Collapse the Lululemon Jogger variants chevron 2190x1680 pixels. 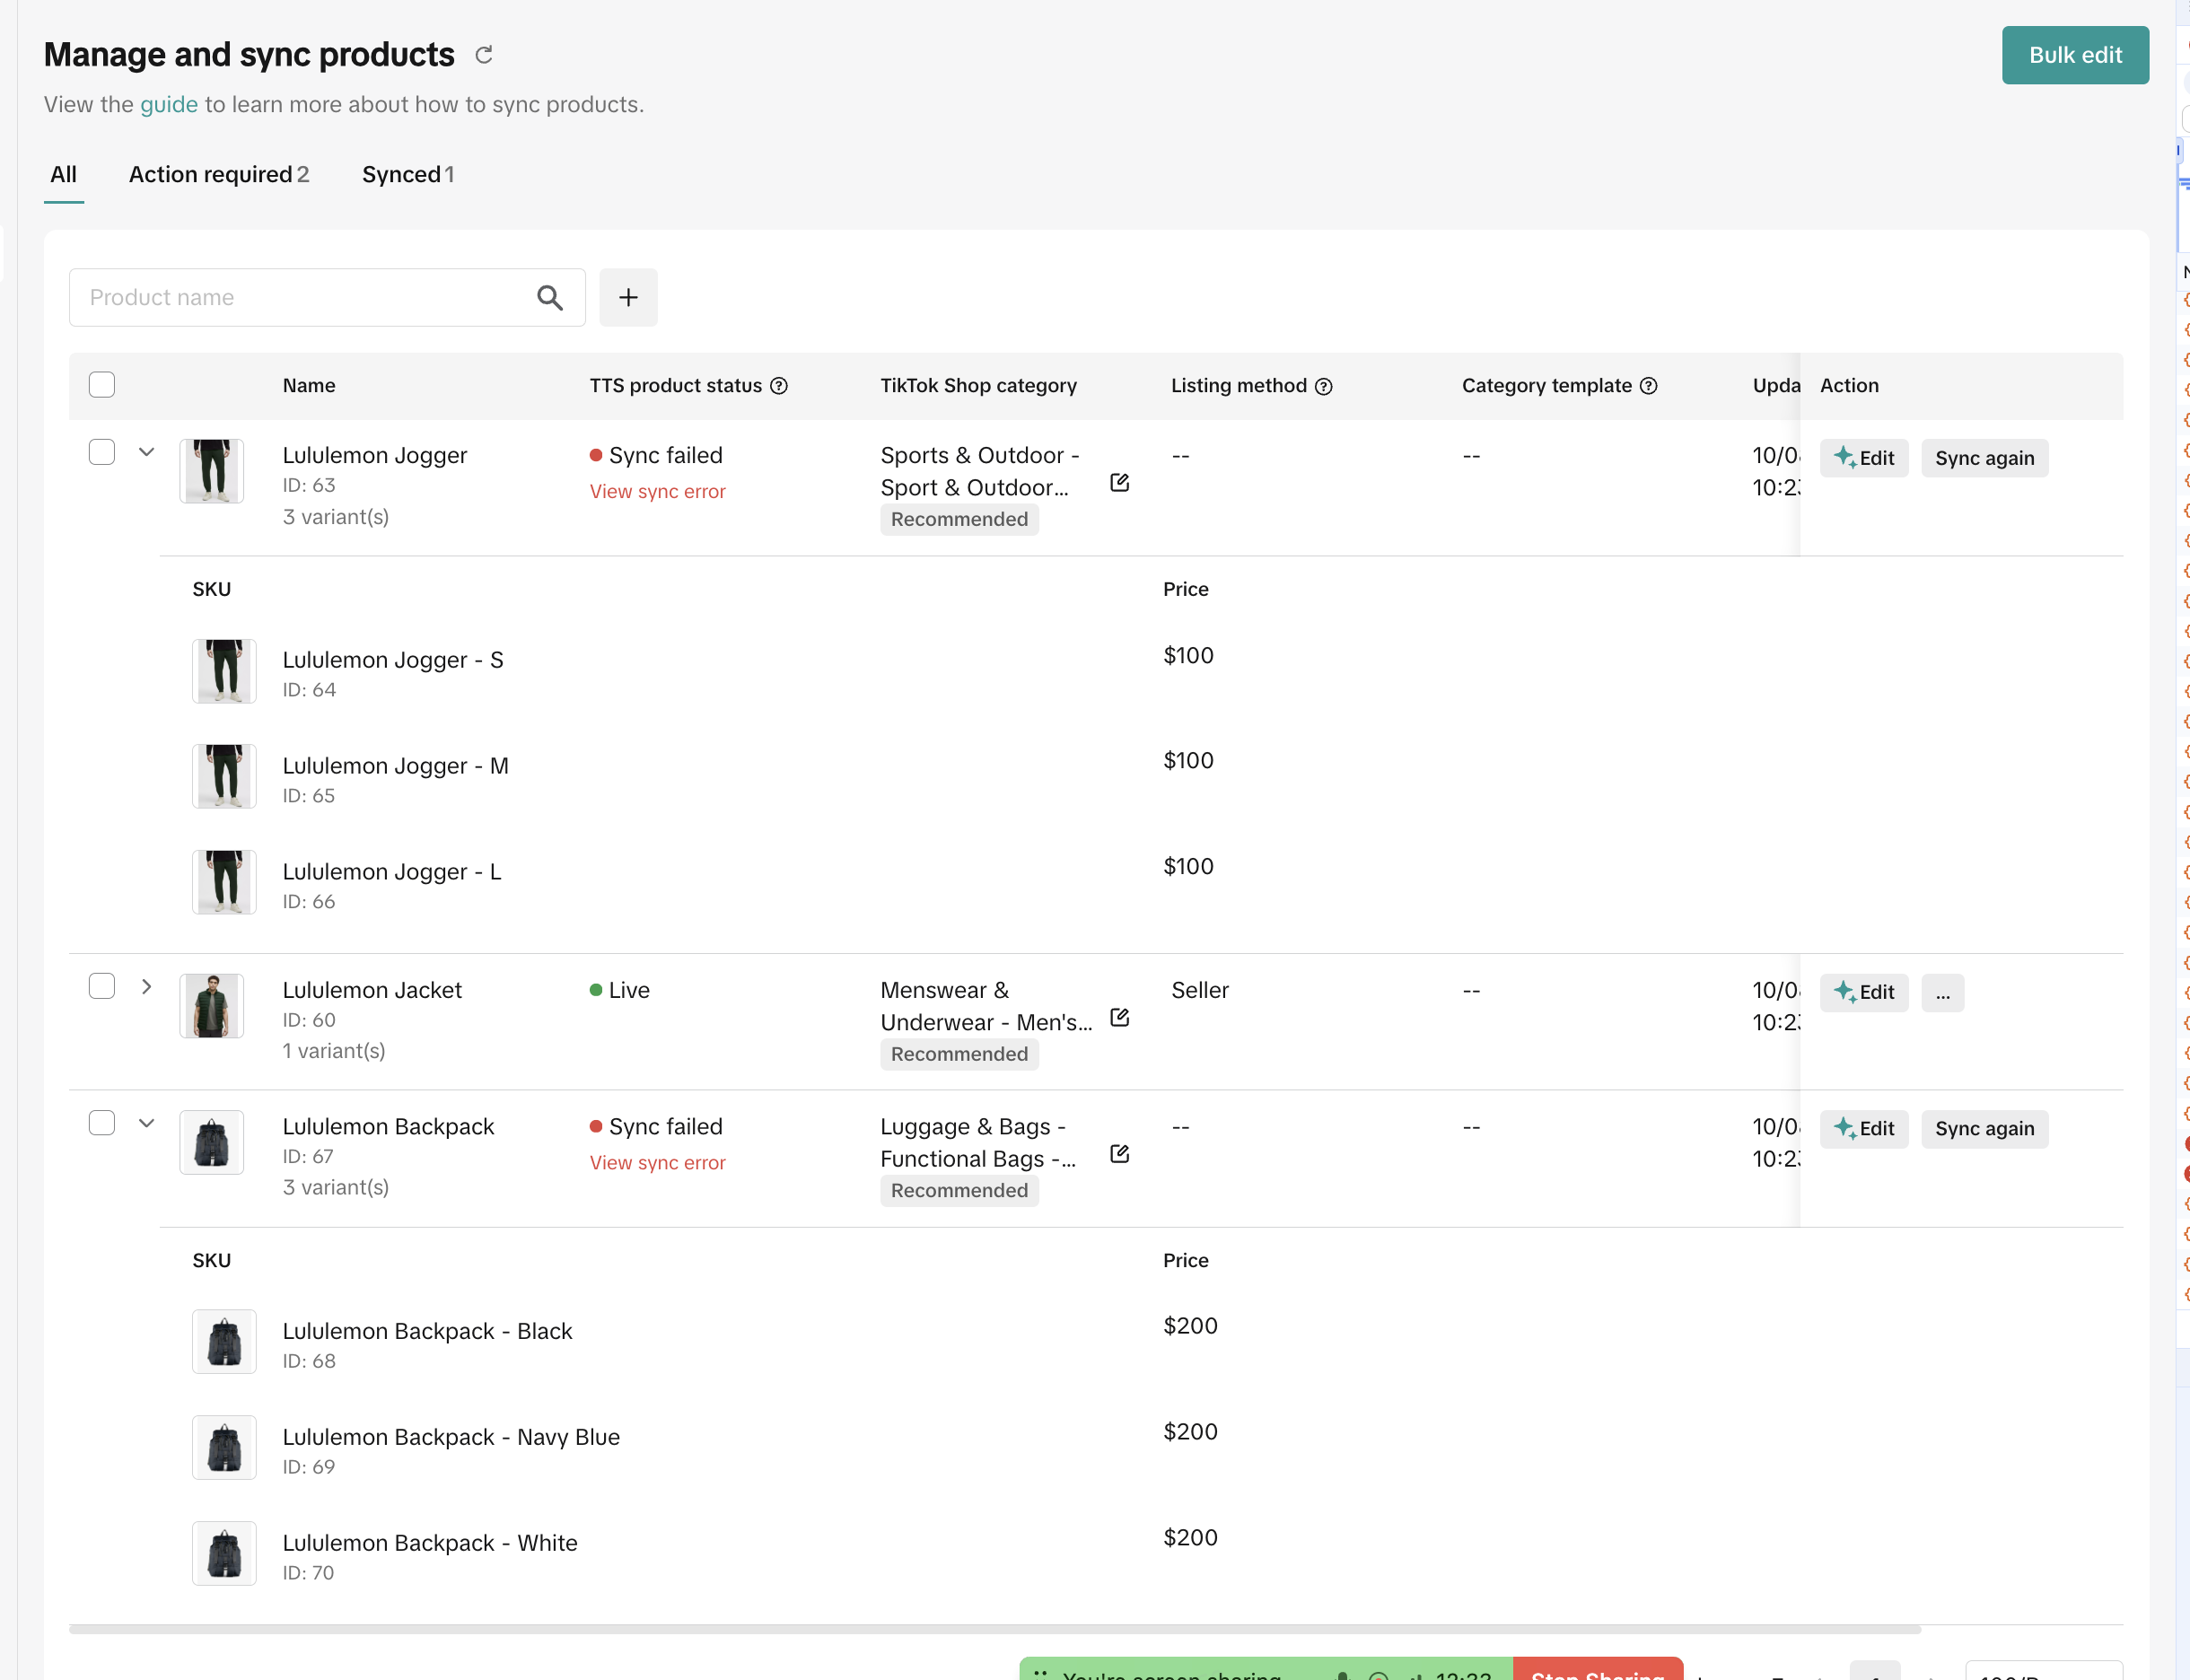146,452
